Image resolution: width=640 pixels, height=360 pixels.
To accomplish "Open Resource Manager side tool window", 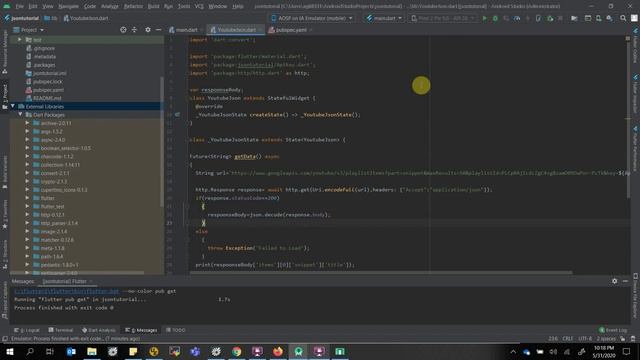I will (x=4, y=53).
